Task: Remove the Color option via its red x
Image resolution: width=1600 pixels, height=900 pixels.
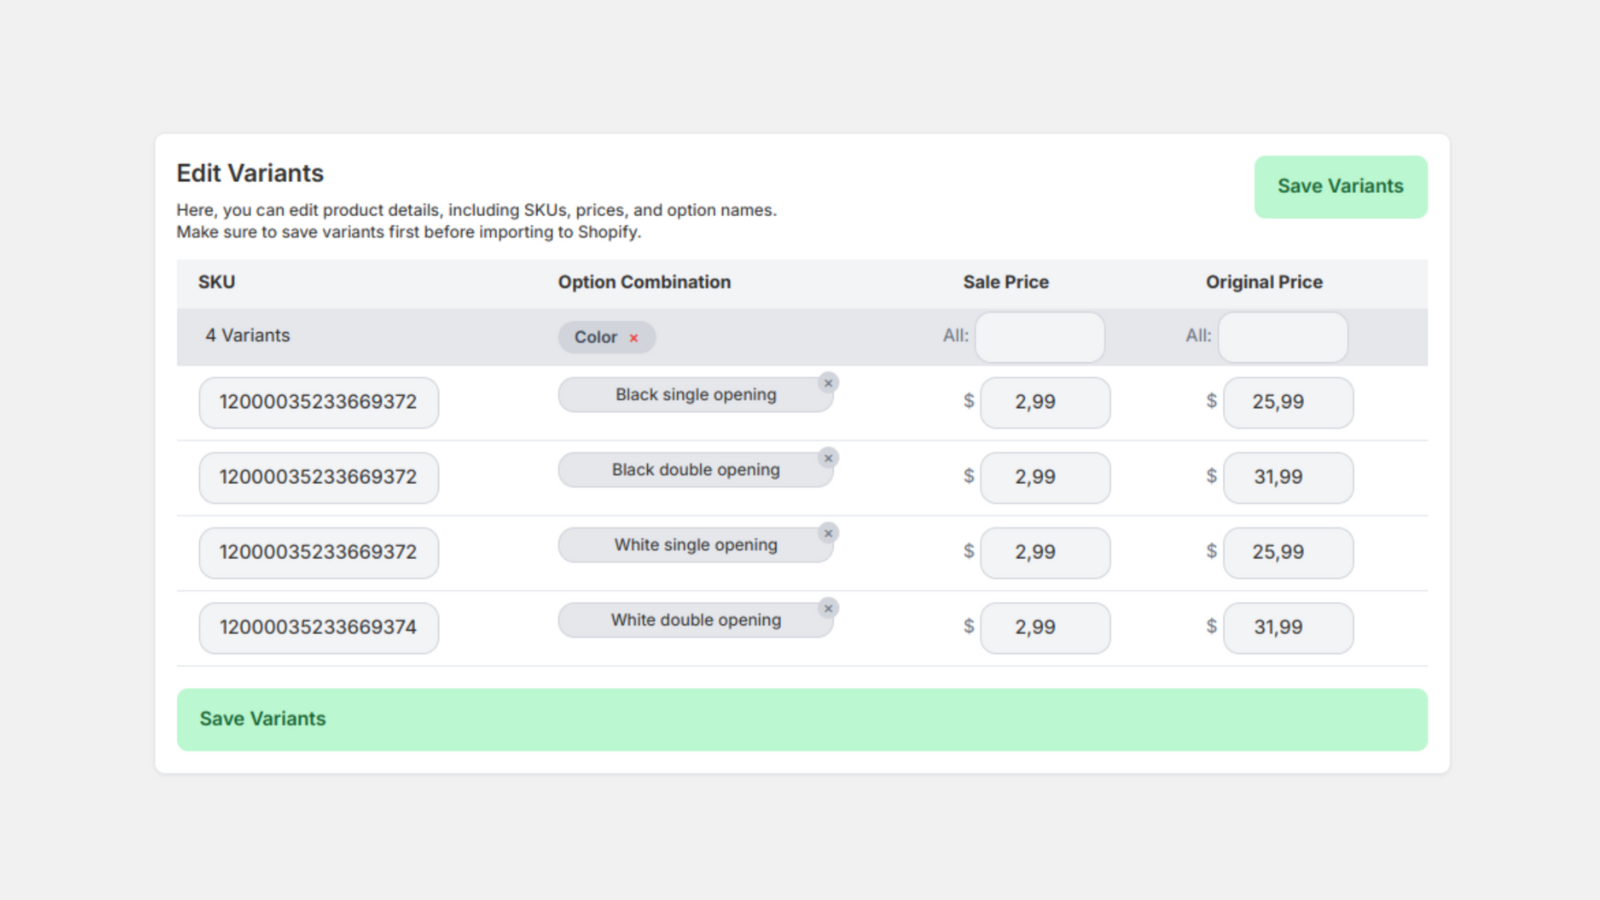Action: pyautogui.click(x=633, y=338)
